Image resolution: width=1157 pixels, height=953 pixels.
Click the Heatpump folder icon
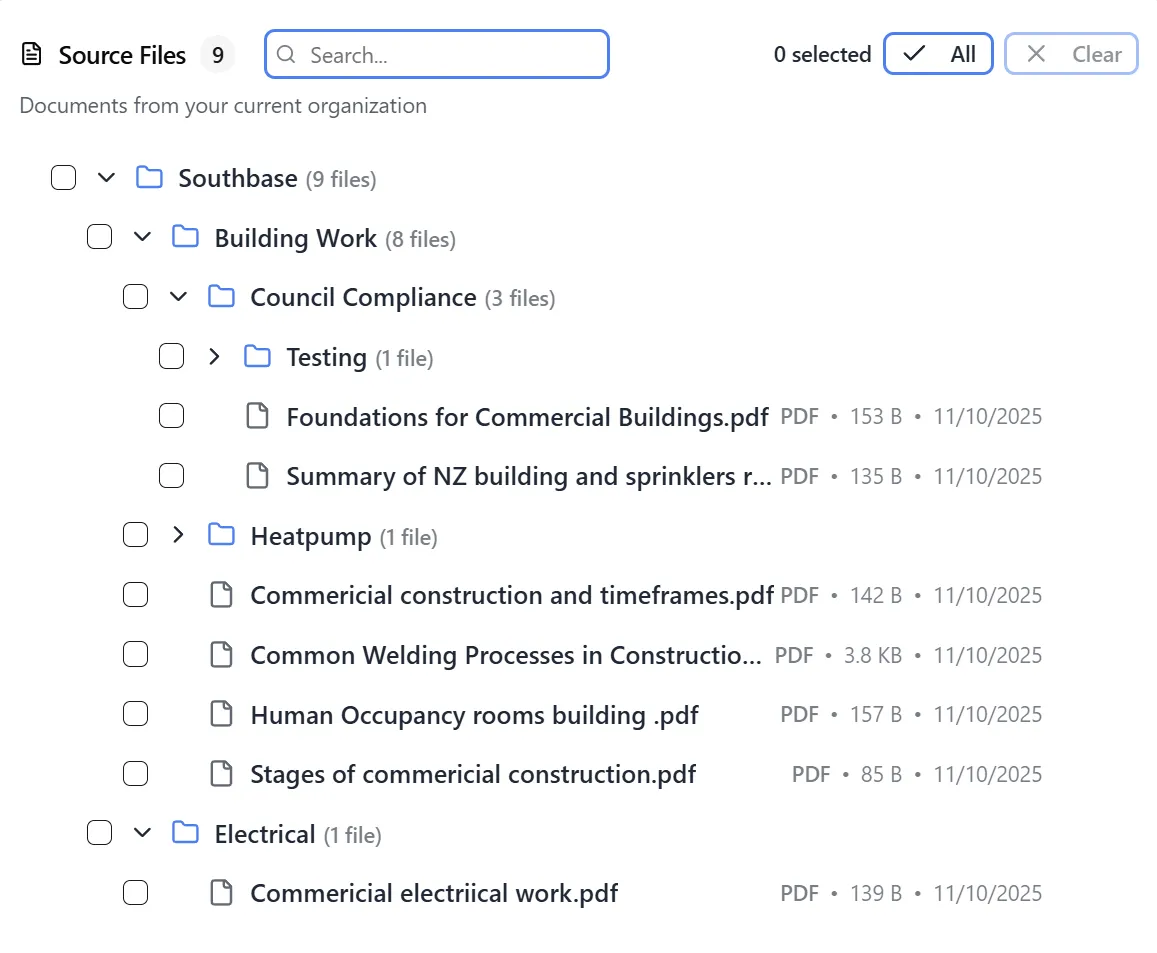tap(221, 535)
